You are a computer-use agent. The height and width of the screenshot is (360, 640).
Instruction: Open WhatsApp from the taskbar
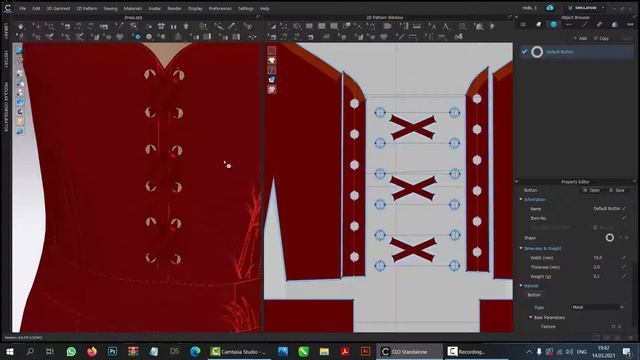click(71, 351)
